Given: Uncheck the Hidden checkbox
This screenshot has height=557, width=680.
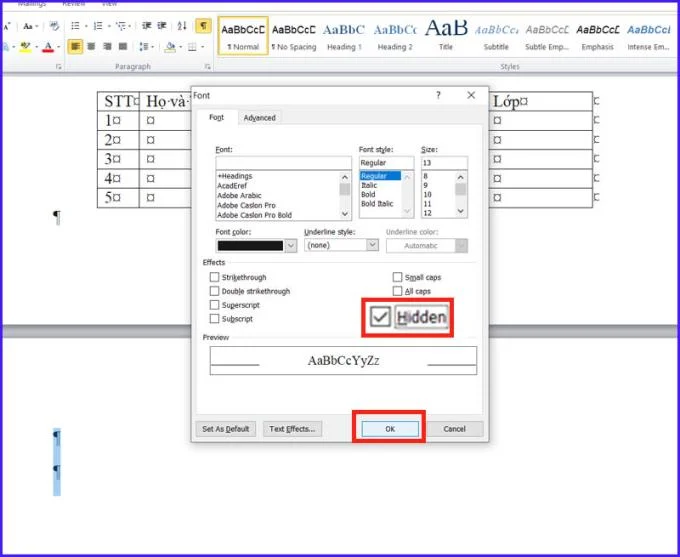Looking at the screenshot, I should click(380, 317).
